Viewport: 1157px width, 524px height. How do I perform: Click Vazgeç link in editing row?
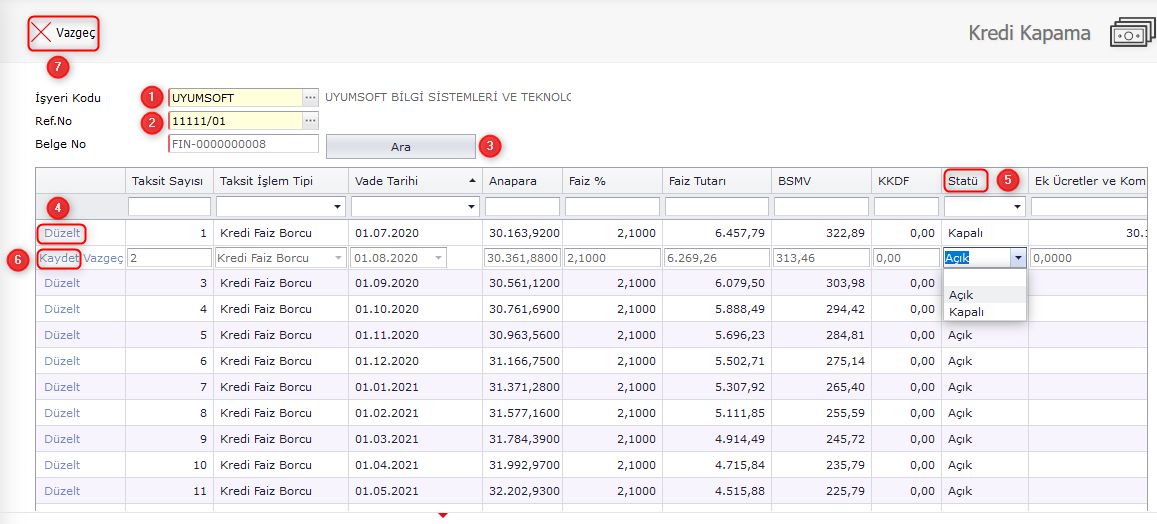[103, 258]
